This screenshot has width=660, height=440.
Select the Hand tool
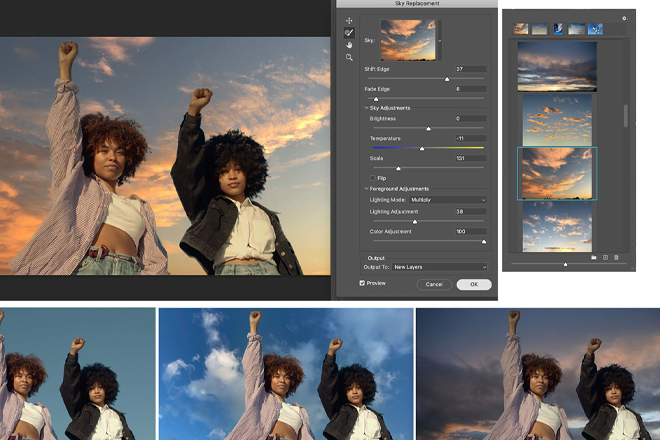pyautogui.click(x=349, y=45)
